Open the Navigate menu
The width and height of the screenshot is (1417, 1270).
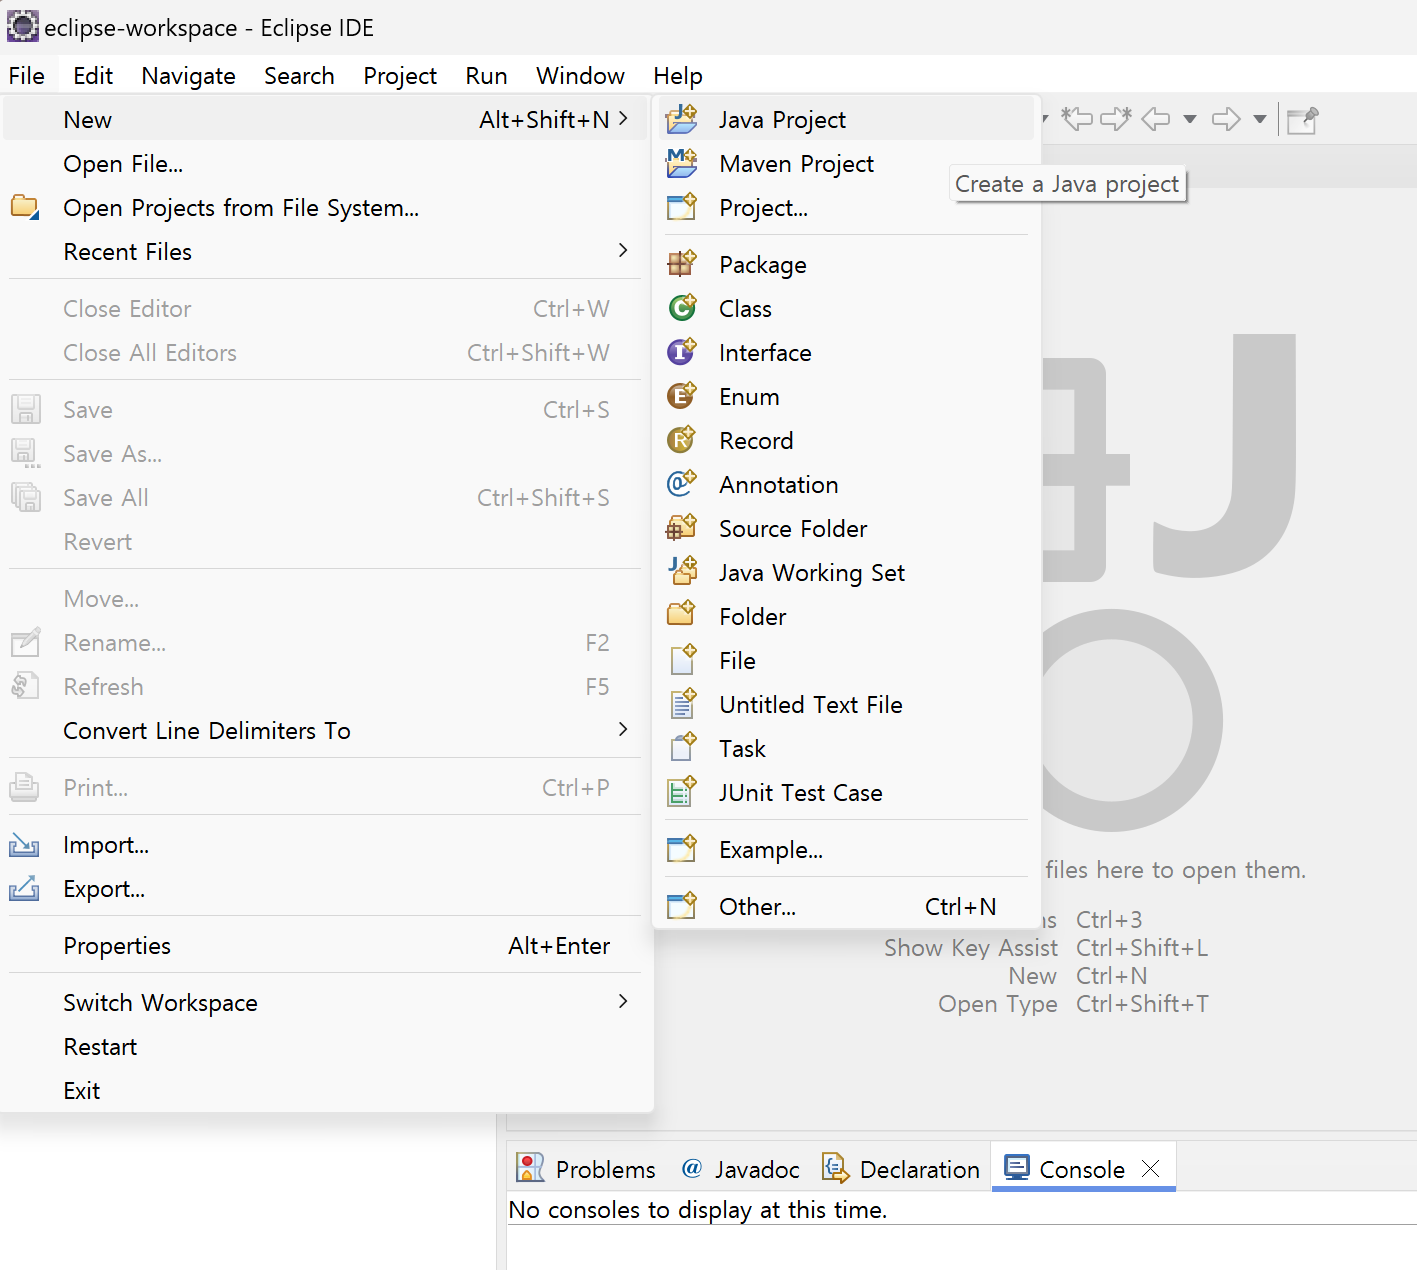click(188, 76)
